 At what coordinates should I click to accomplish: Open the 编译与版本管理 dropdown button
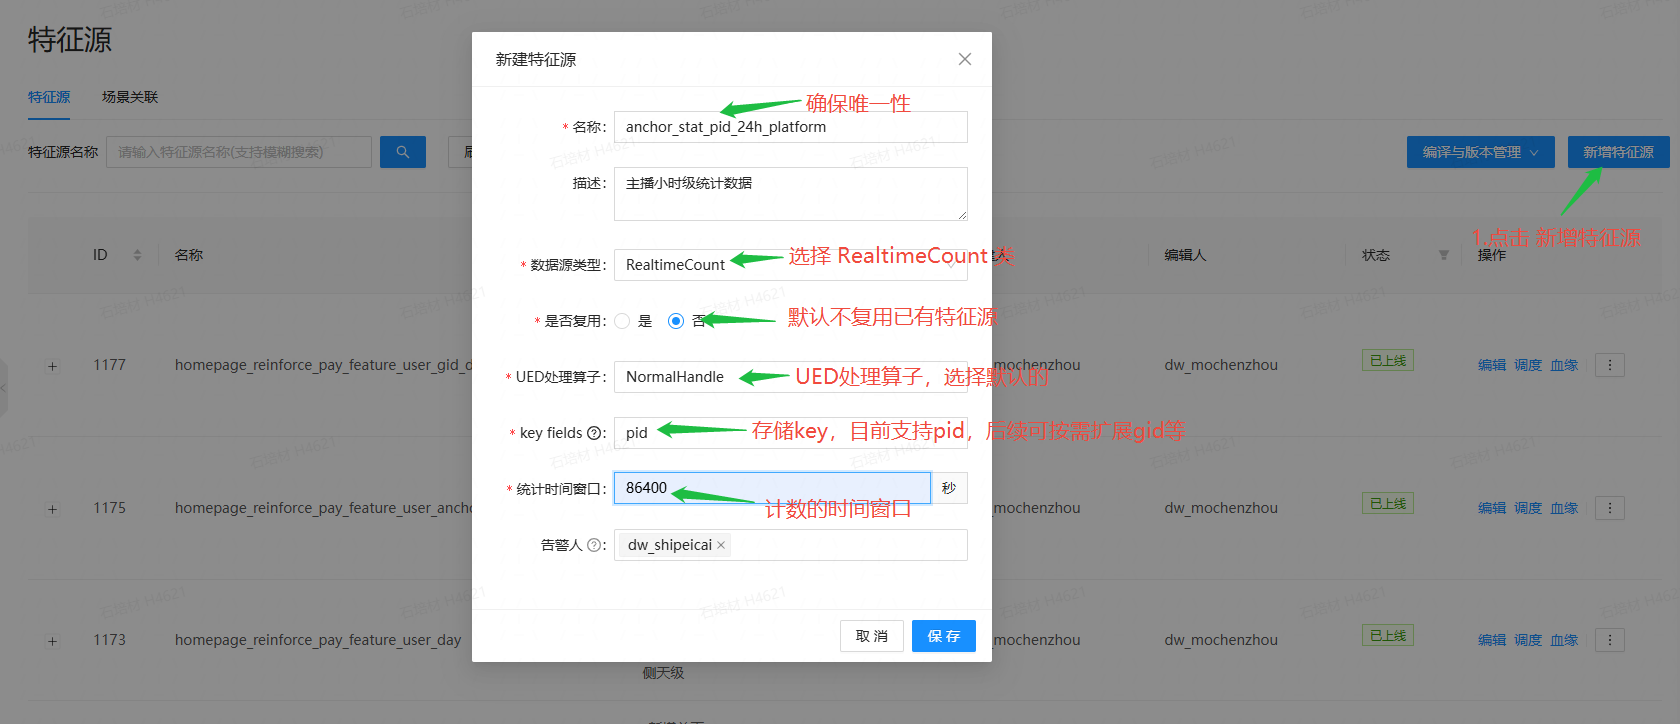coord(1480,152)
